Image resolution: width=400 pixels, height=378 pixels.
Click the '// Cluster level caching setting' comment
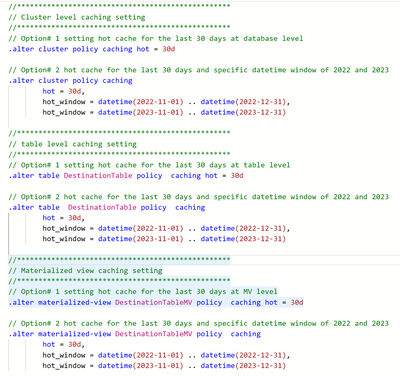pos(77,17)
